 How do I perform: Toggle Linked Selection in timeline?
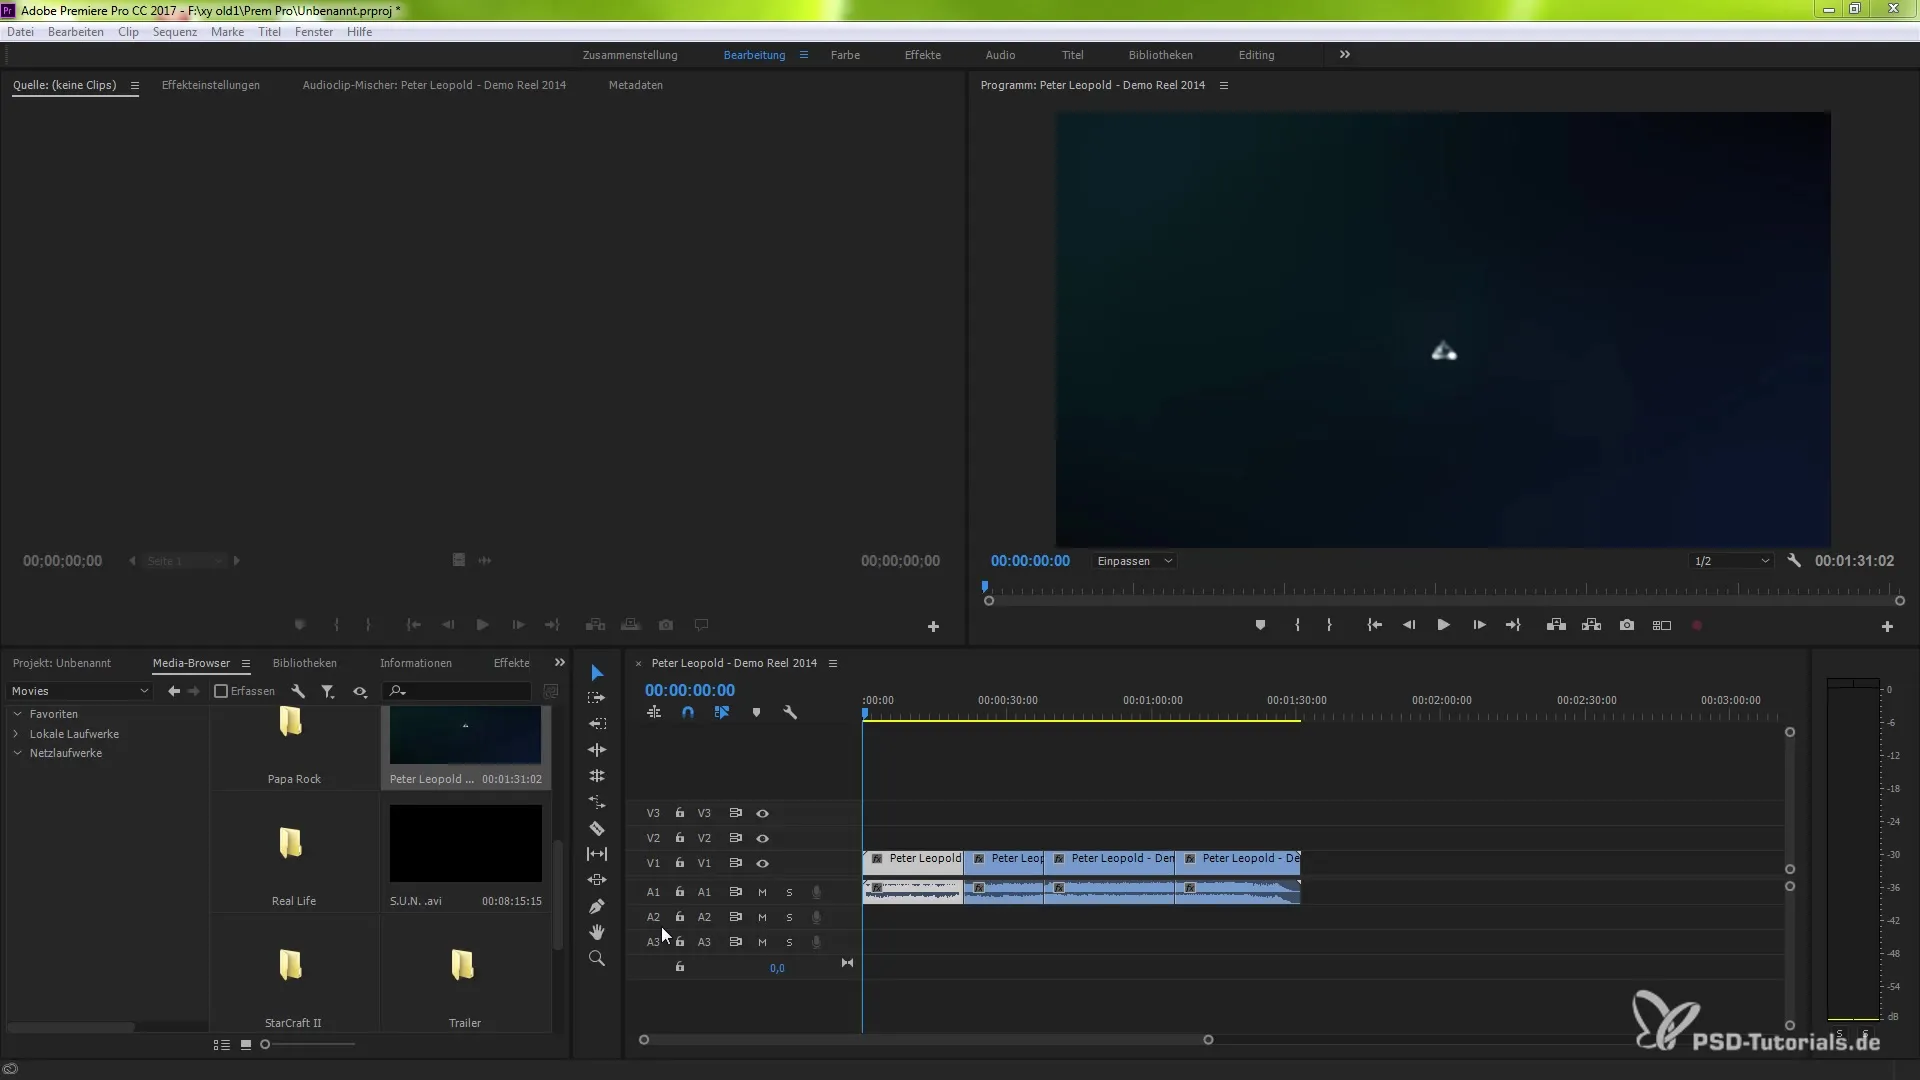click(722, 713)
